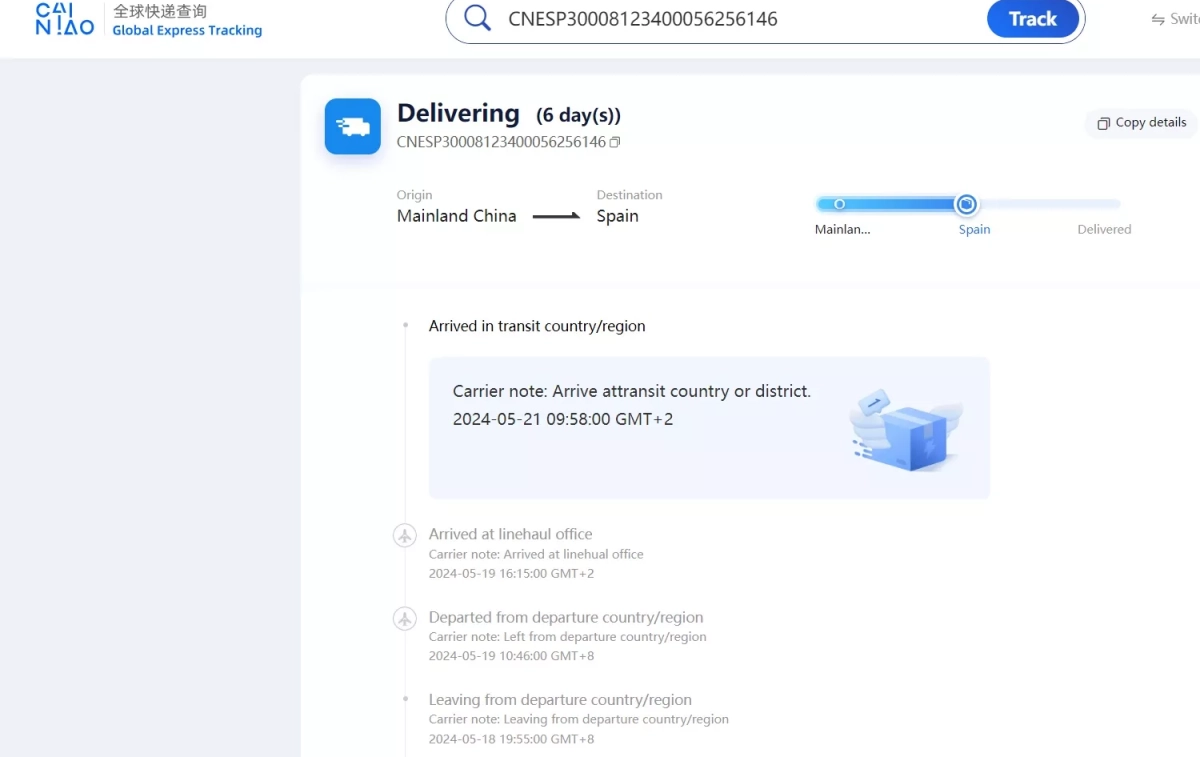Select the Arrived in transit country/region entry
The height and width of the screenshot is (757, 1200).
[537, 326]
